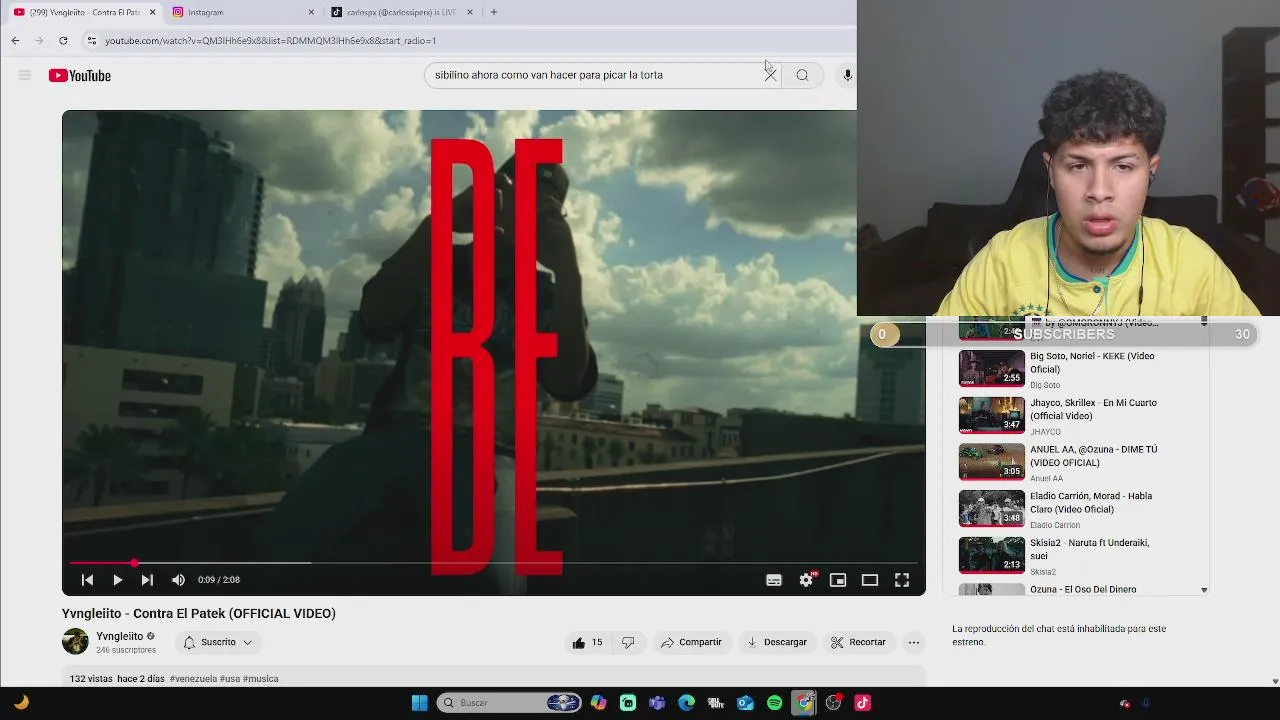This screenshot has height=720, width=1280.
Task: Open OBS Studio from taskbar
Action: click(833, 703)
